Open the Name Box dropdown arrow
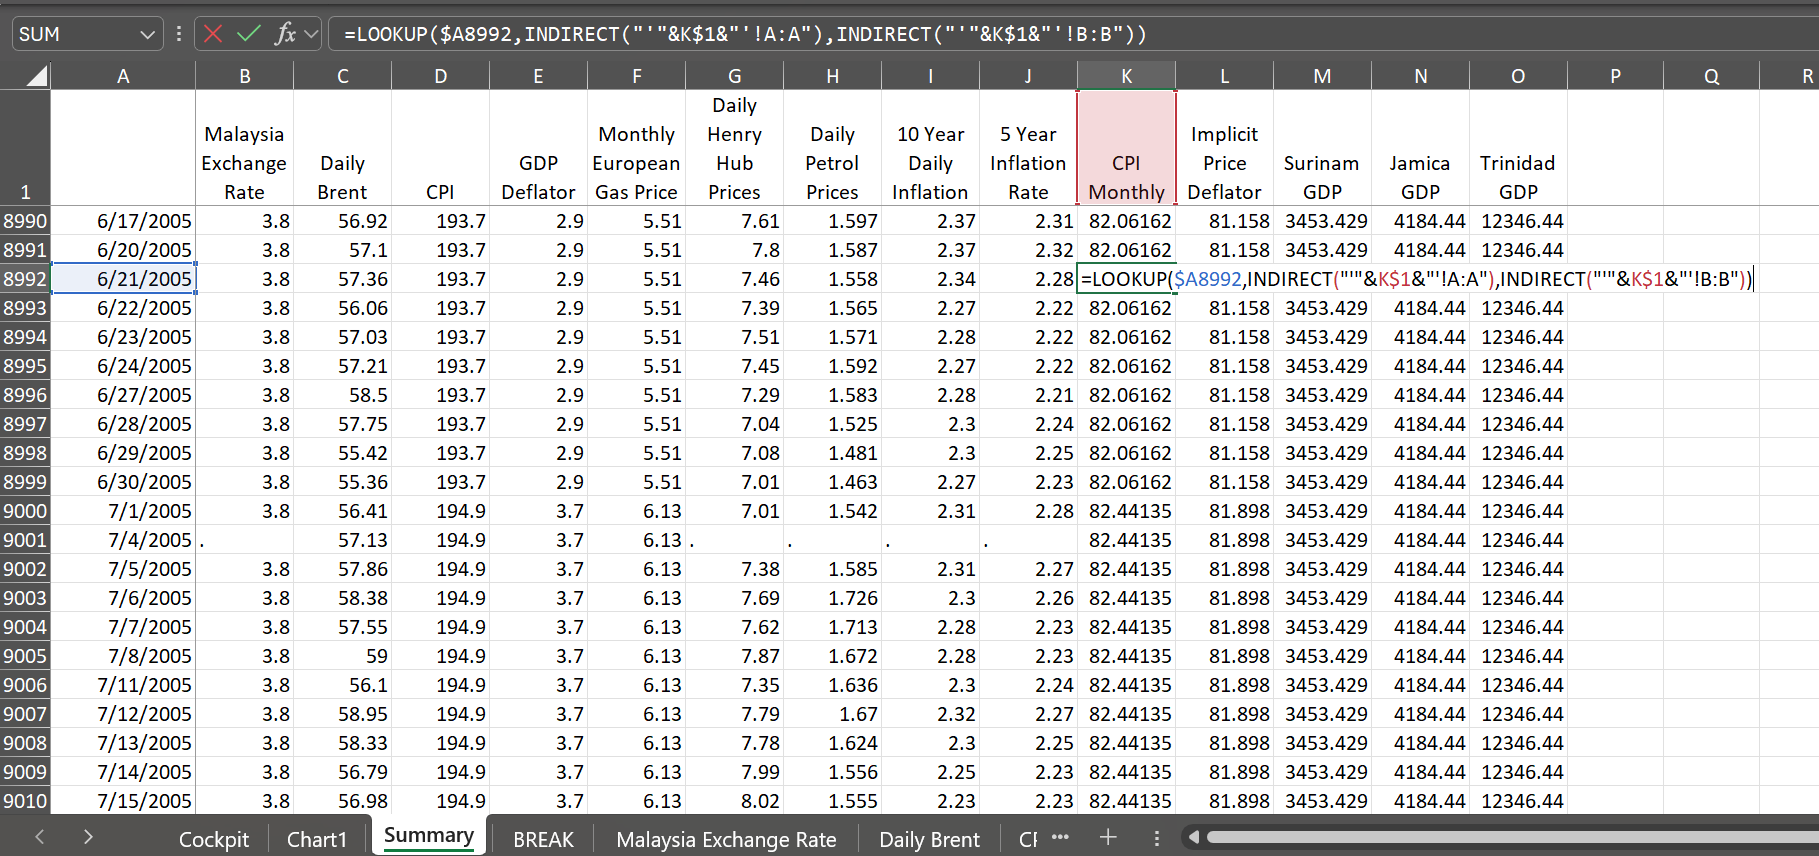The width and height of the screenshot is (1819, 856). coord(148,34)
